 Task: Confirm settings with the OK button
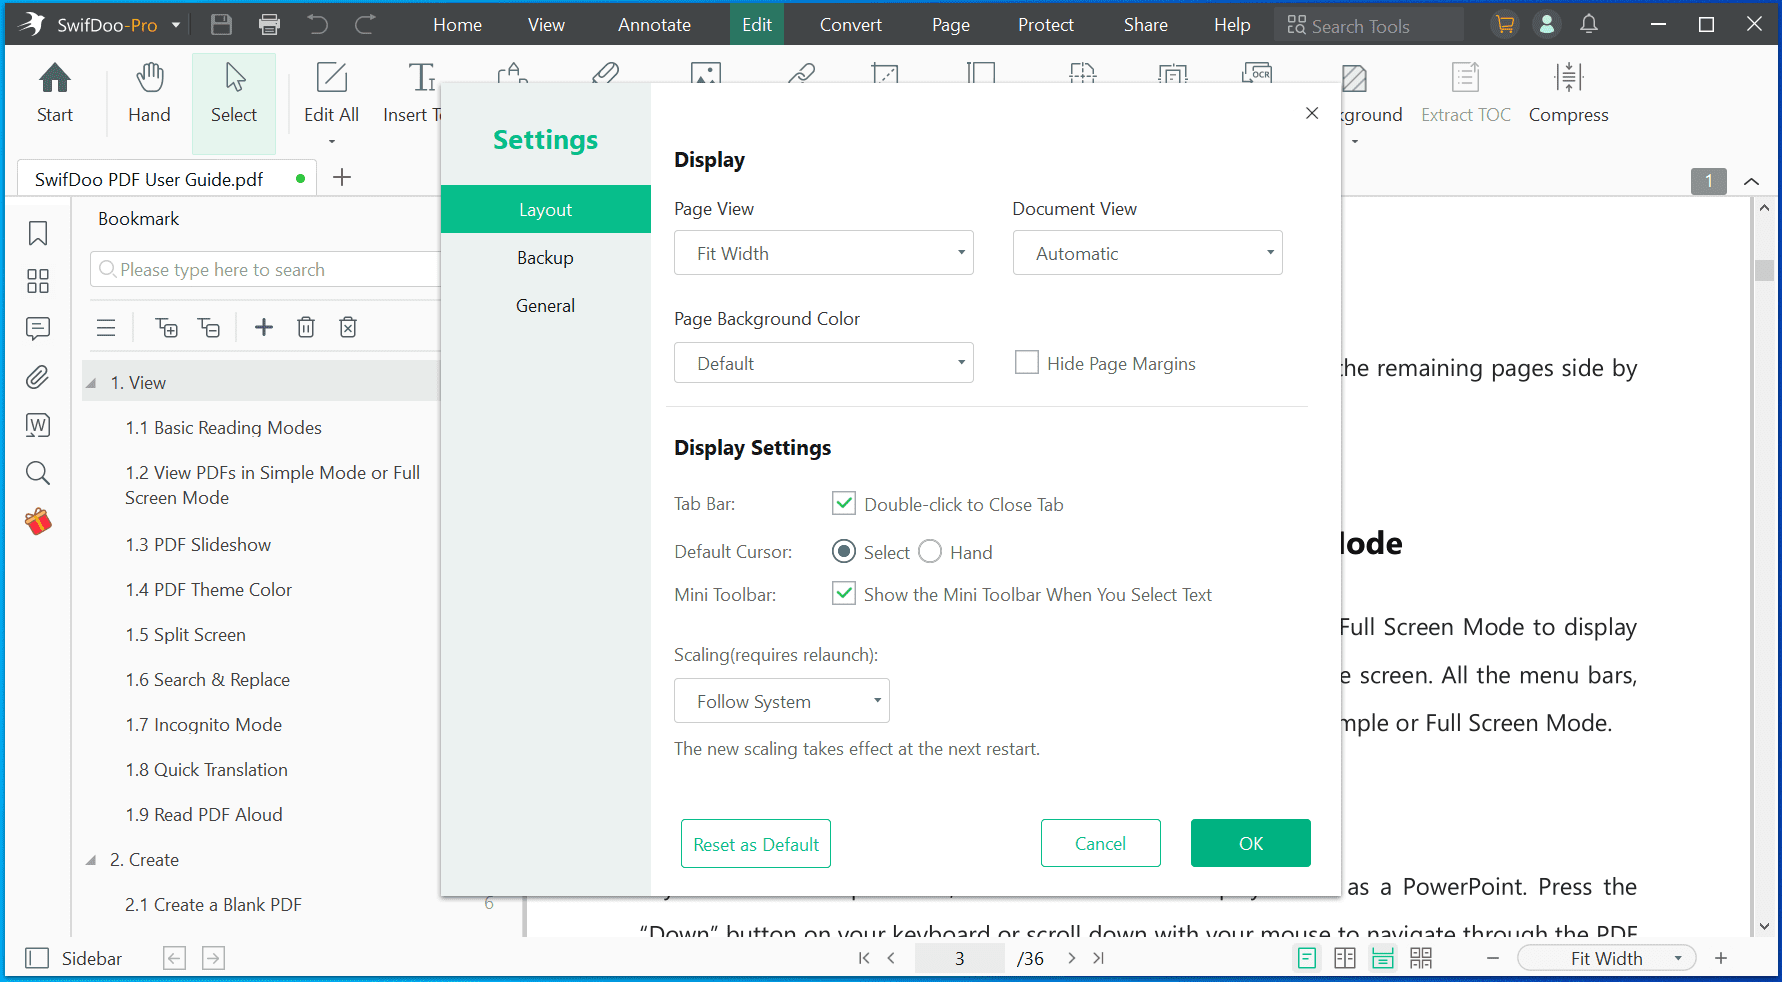1251,843
